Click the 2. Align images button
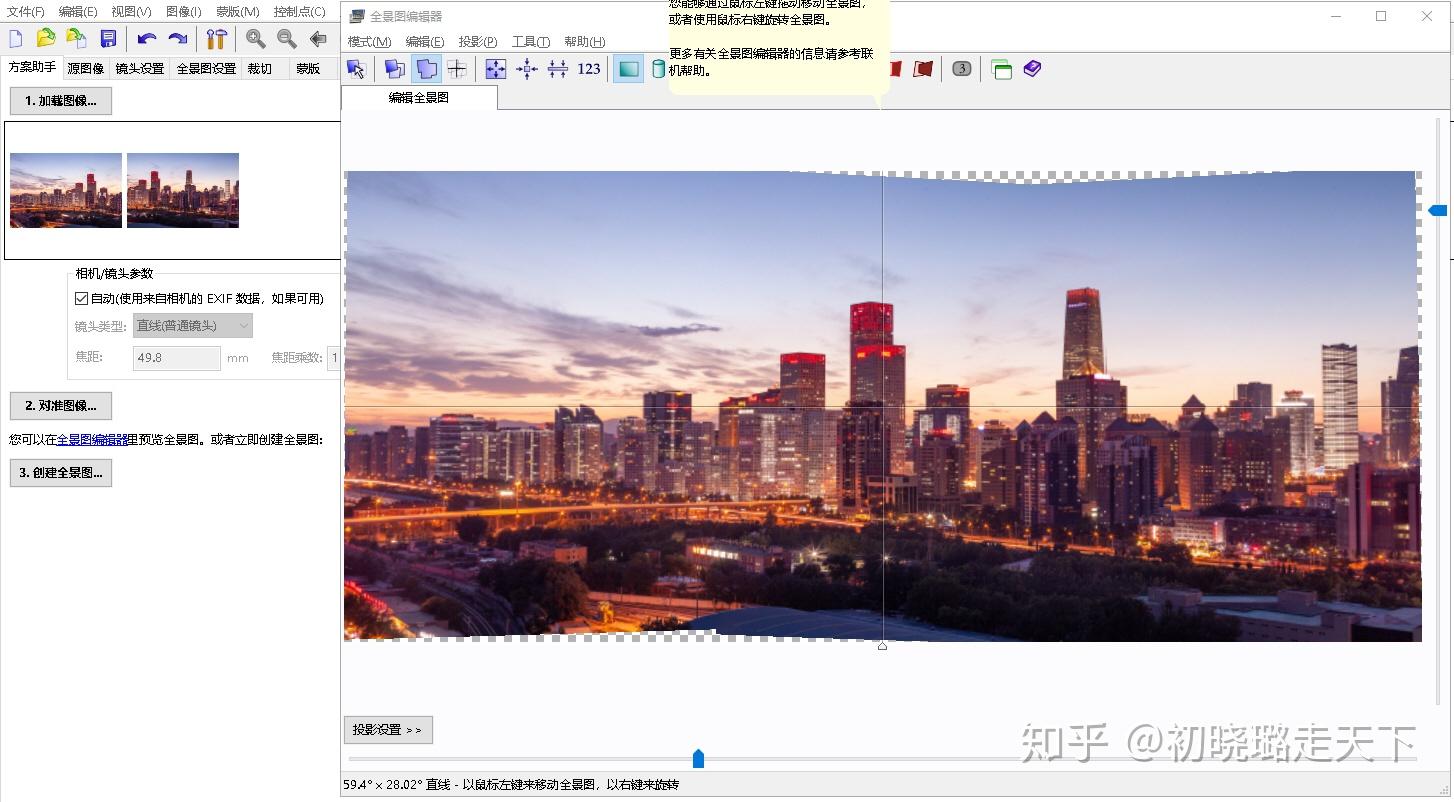The width and height of the screenshot is (1454, 802). (61, 406)
